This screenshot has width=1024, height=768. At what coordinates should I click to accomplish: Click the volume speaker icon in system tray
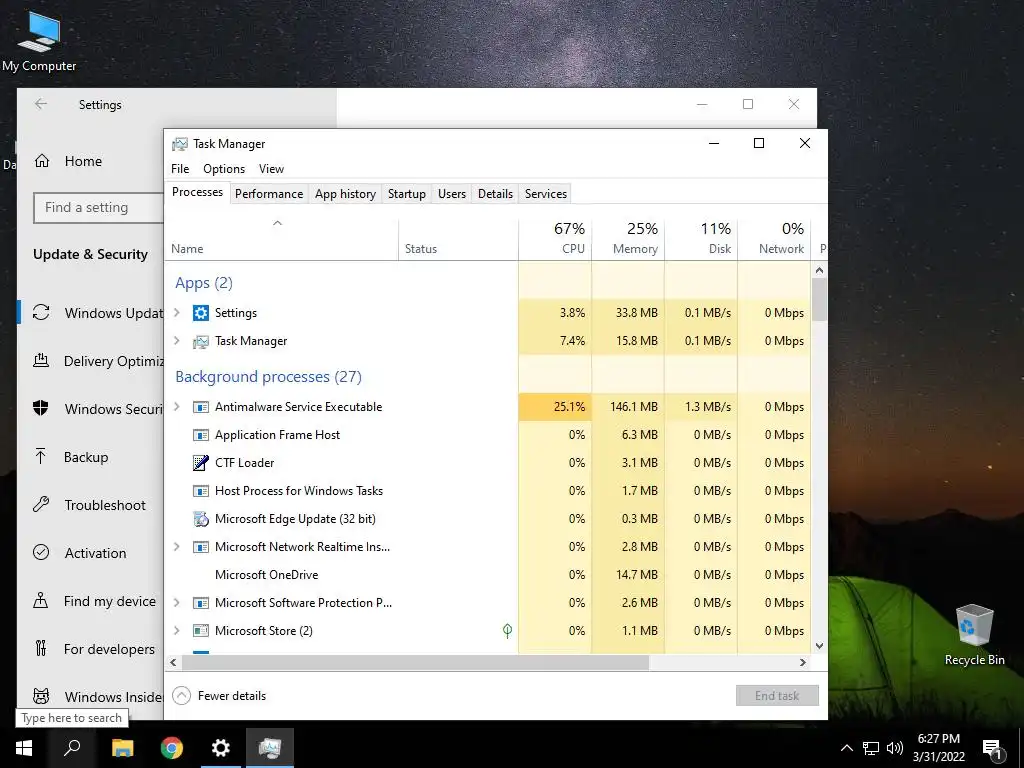[895, 748]
